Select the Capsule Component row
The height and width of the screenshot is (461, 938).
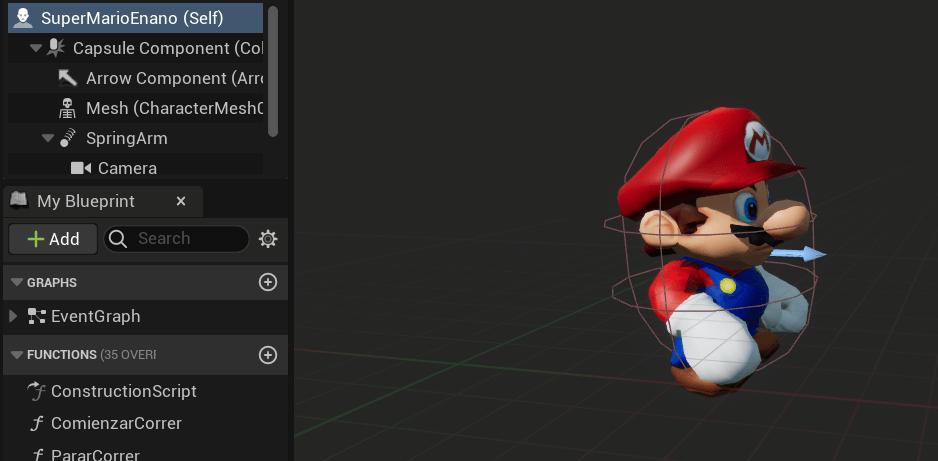click(x=135, y=48)
